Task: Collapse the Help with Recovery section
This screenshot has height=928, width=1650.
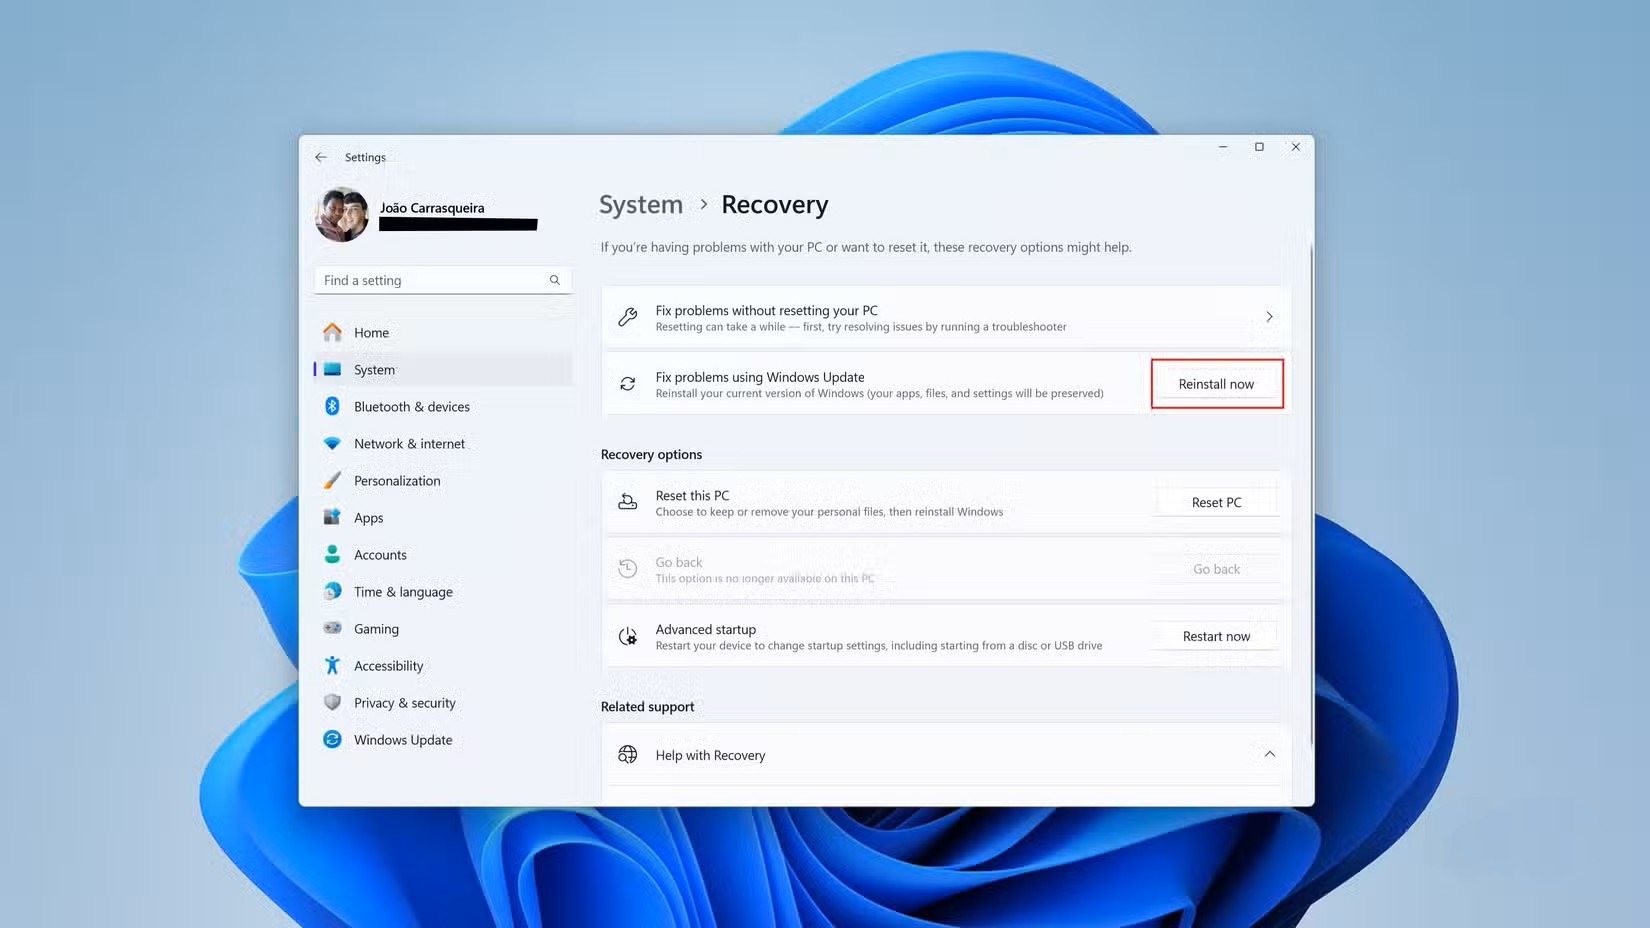Action: click(1269, 754)
